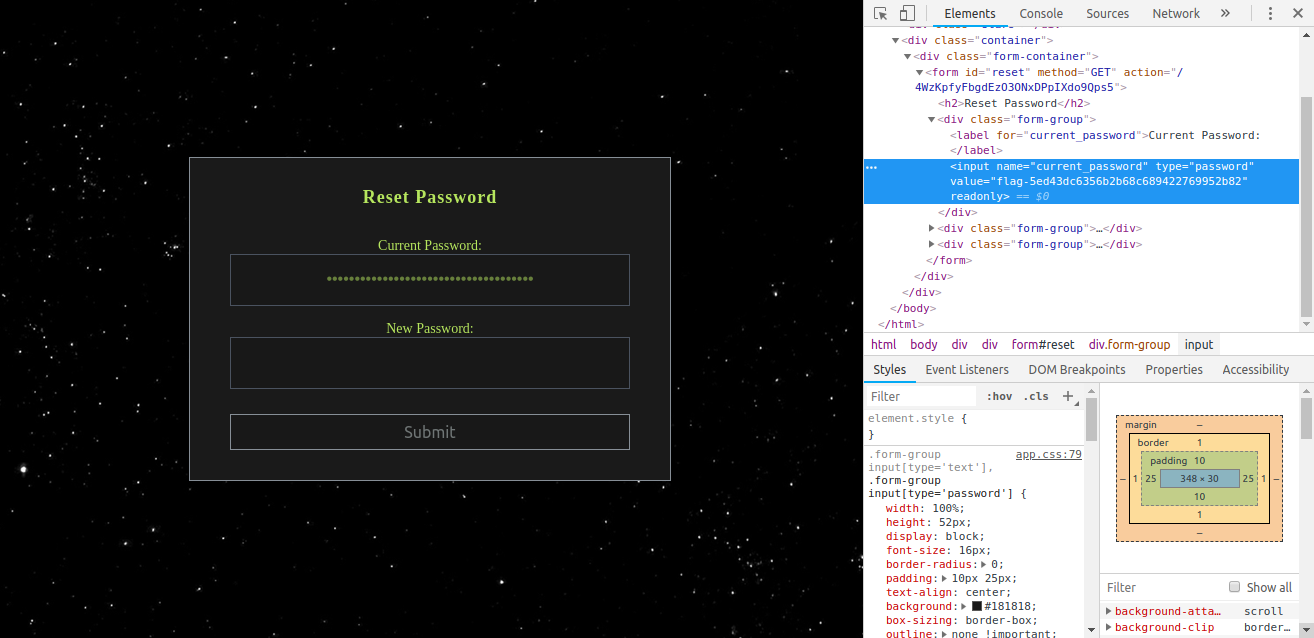Click the Submit button on the page

tap(430, 432)
